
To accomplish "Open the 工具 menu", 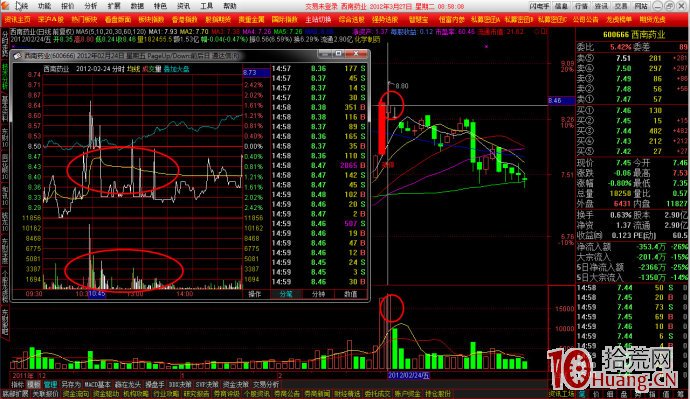I will click(206, 6).
